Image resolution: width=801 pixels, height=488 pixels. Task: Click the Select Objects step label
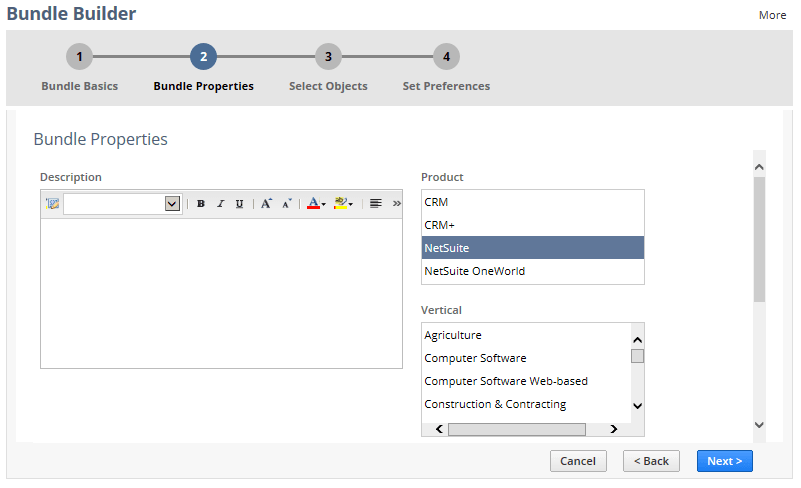pyautogui.click(x=328, y=86)
